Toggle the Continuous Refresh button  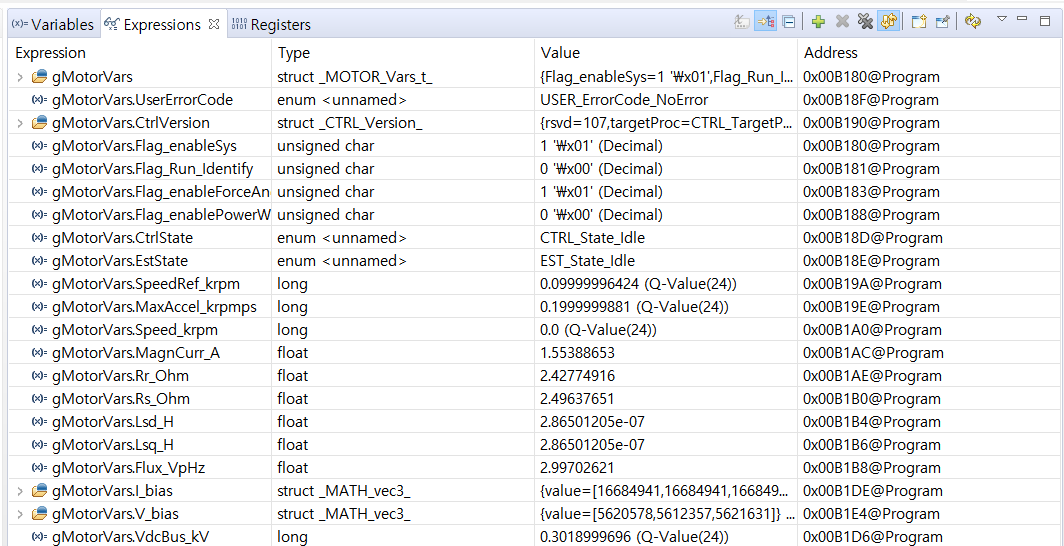coord(888,21)
